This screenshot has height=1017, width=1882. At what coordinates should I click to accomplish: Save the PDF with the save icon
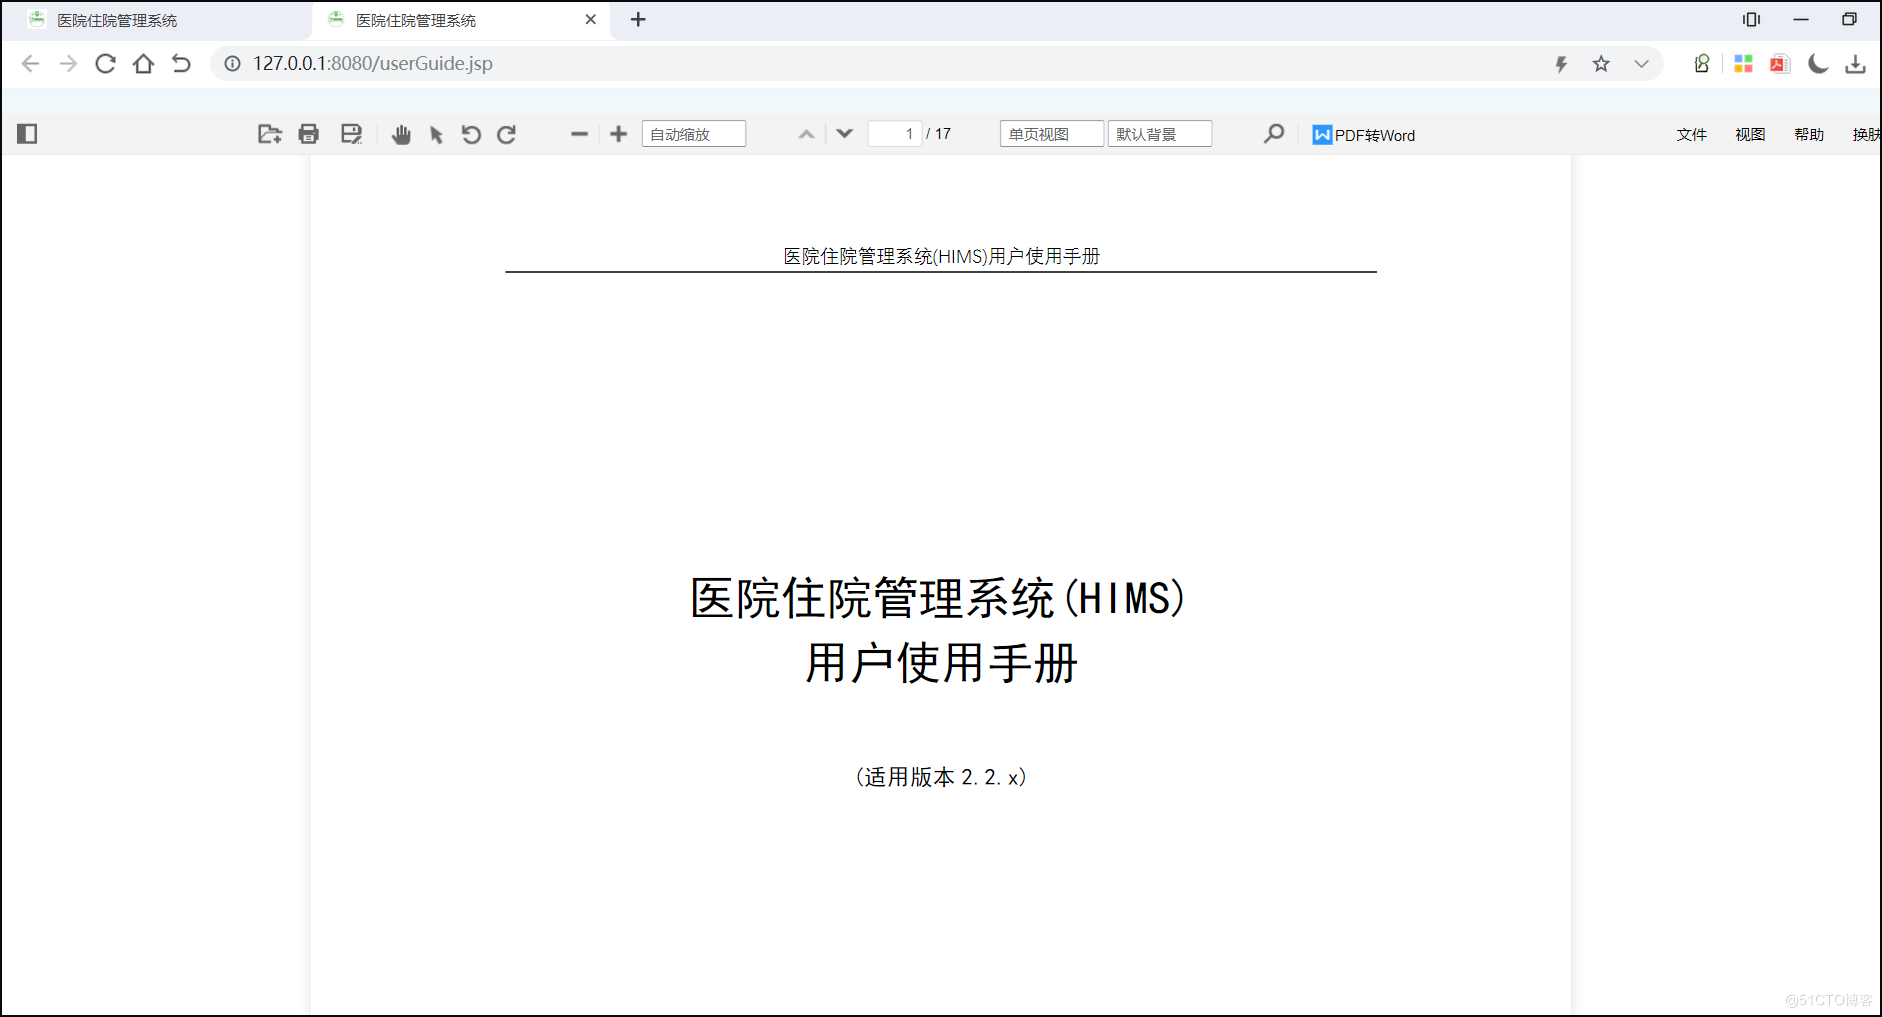click(351, 133)
